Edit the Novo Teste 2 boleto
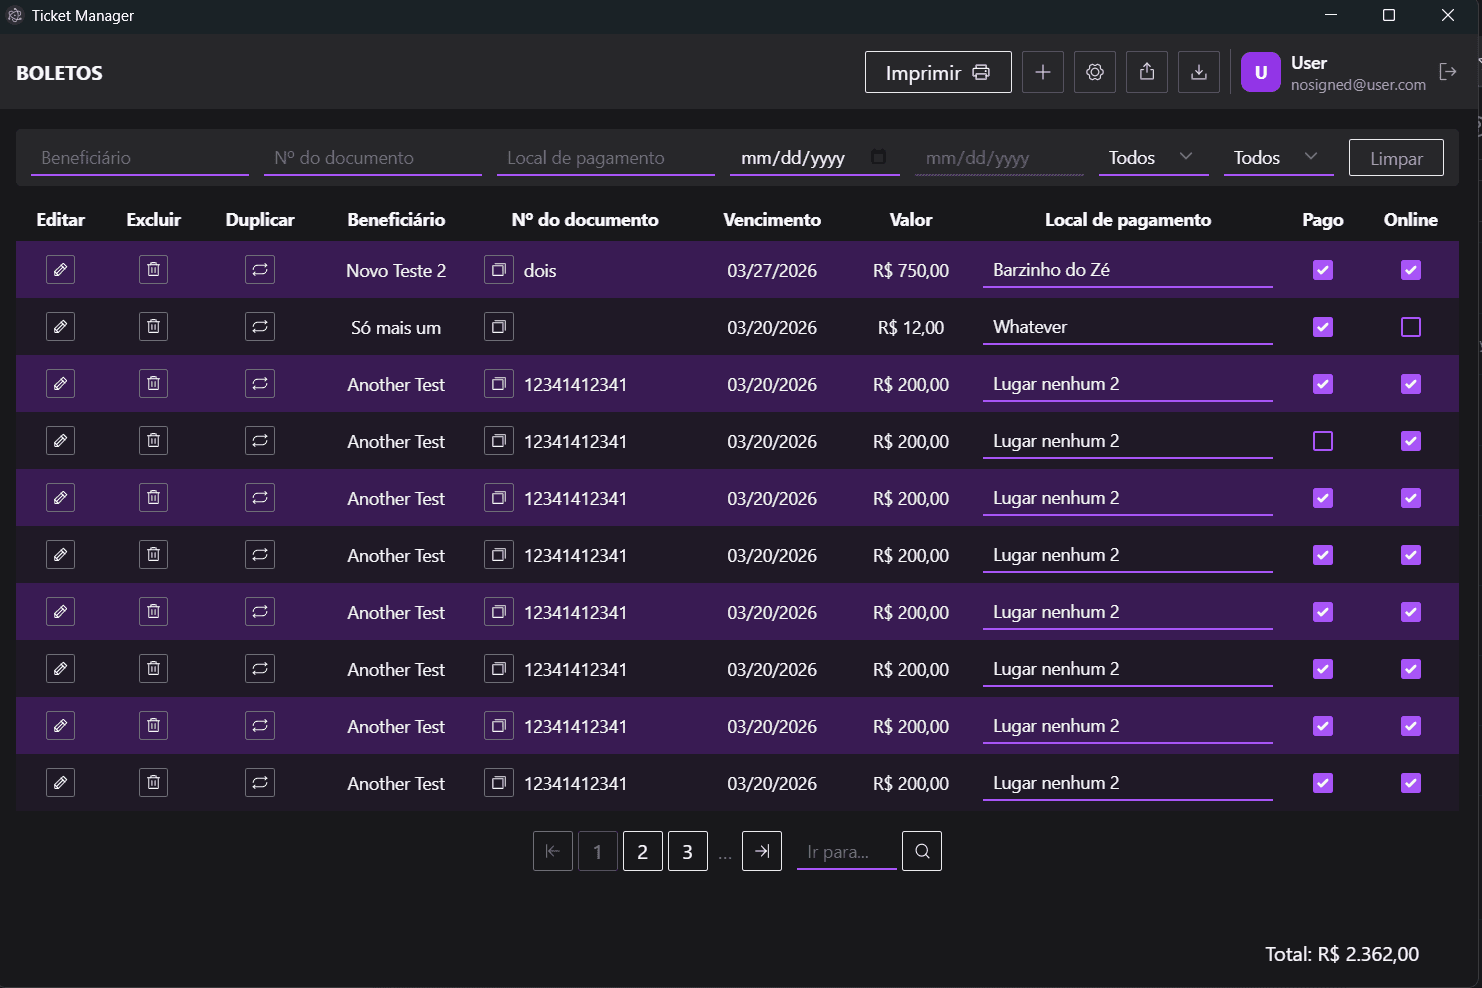Image resolution: width=1482 pixels, height=988 pixels. pyautogui.click(x=61, y=270)
